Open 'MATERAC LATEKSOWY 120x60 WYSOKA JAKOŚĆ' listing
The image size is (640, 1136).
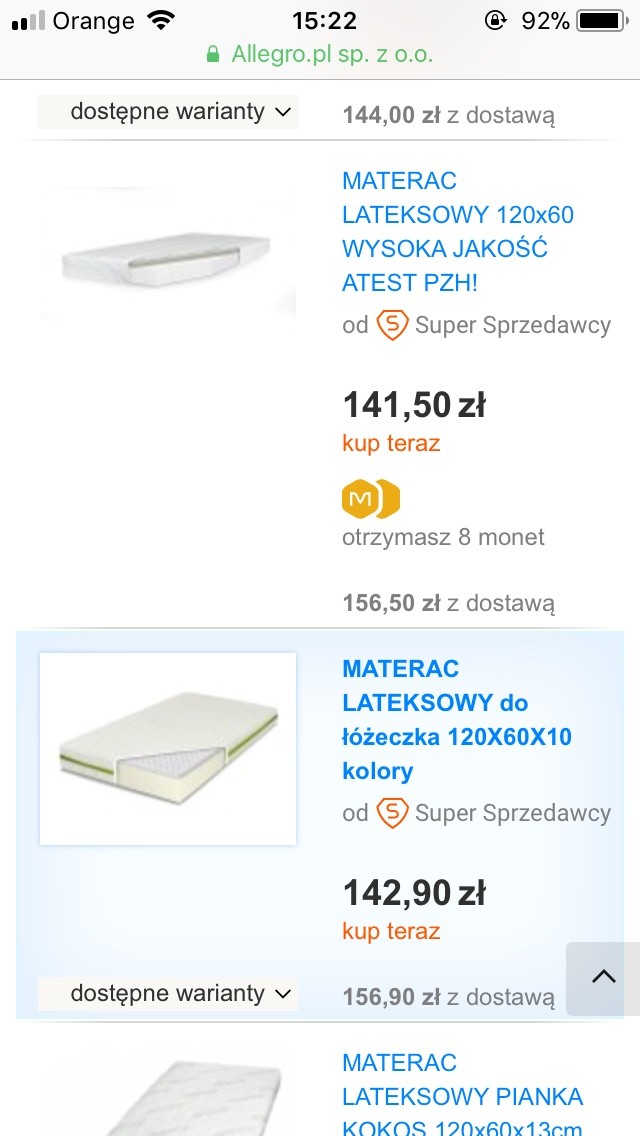click(x=458, y=232)
